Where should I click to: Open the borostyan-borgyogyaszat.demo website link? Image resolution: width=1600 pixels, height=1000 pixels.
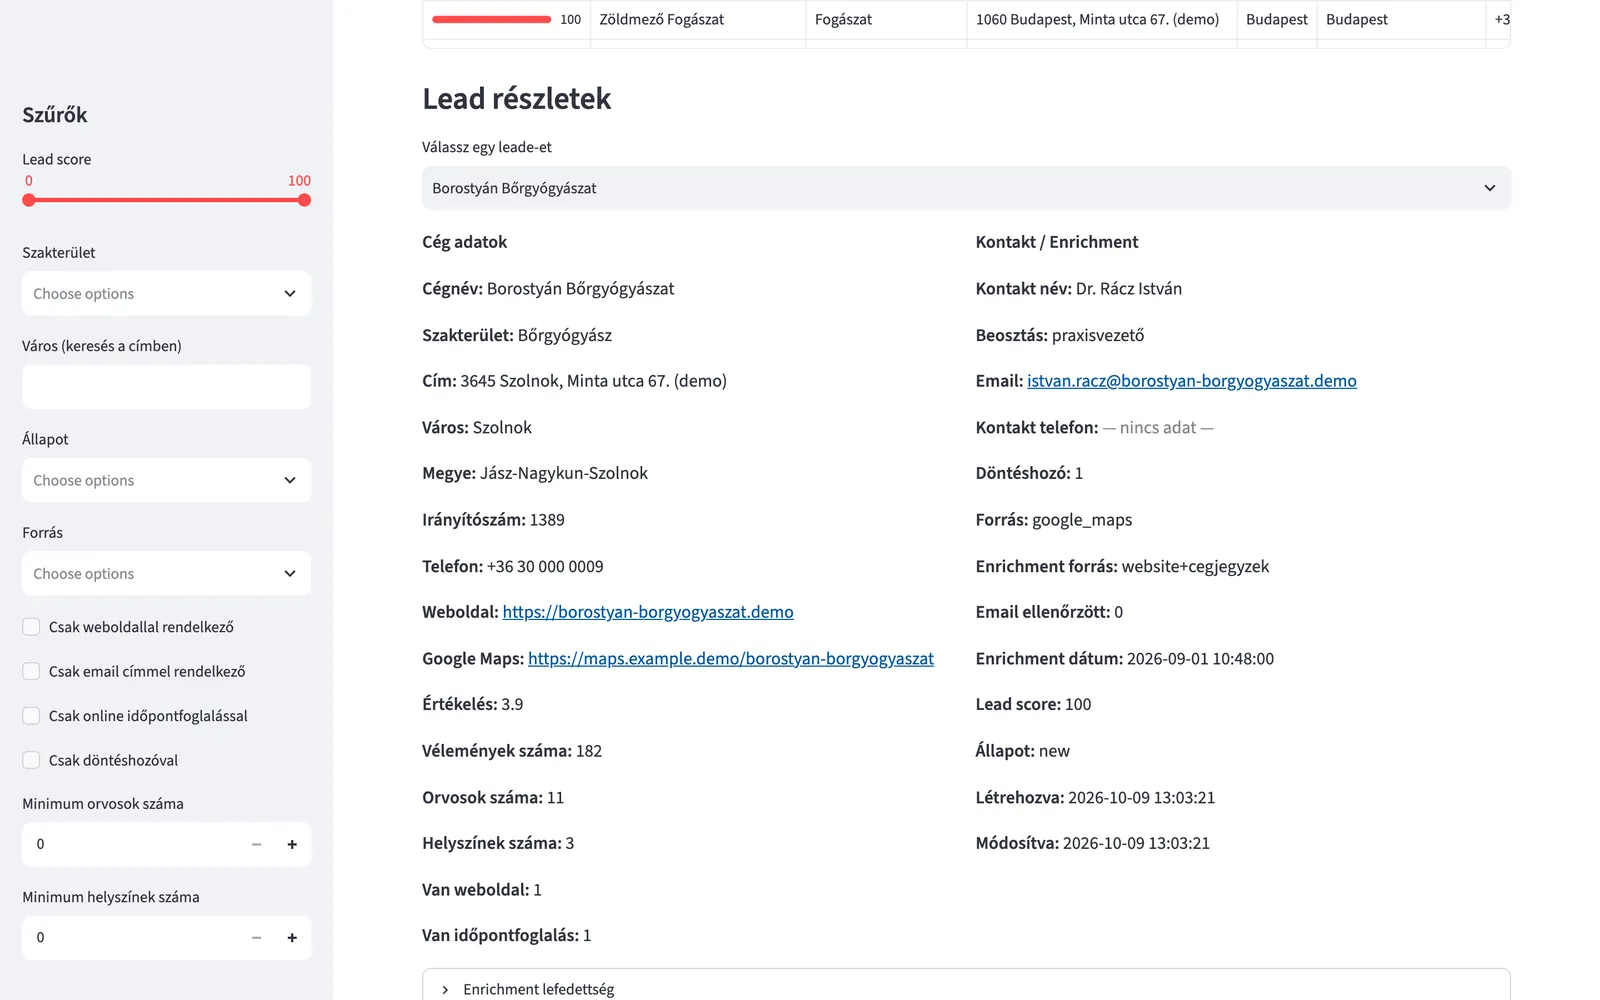(x=648, y=612)
